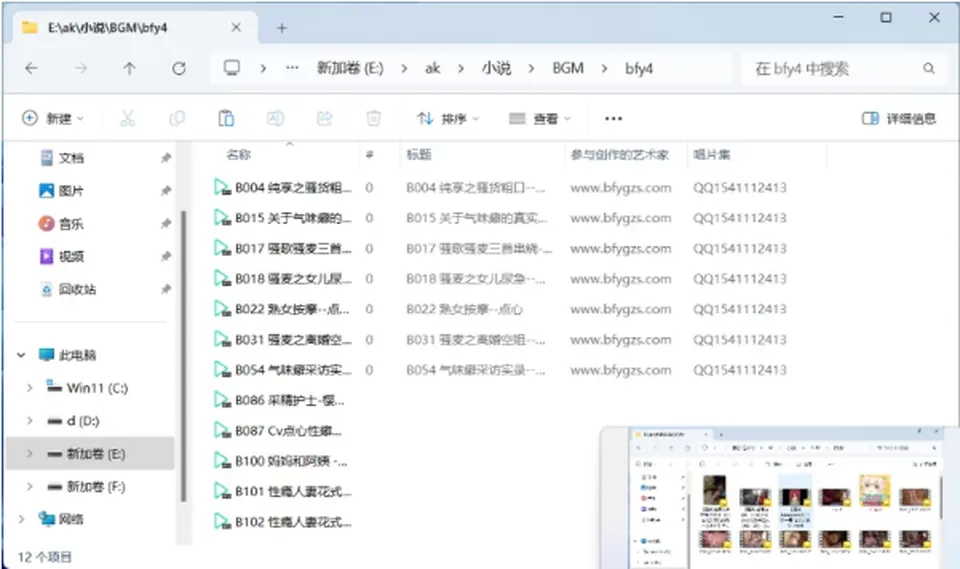Expand the 新加卷 (E:) drive node
This screenshot has width=960, height=569.
pyautogui.click(x=29, y=453)
